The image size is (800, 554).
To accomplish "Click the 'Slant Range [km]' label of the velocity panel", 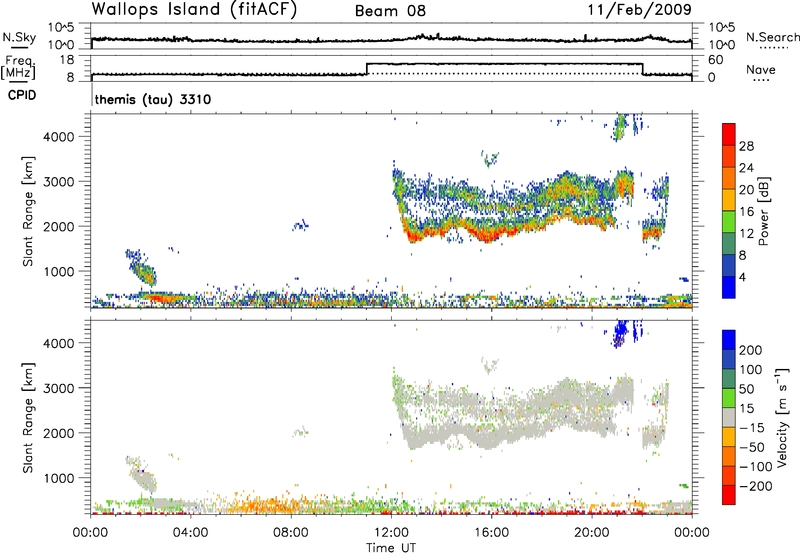I will click(28, 417).
